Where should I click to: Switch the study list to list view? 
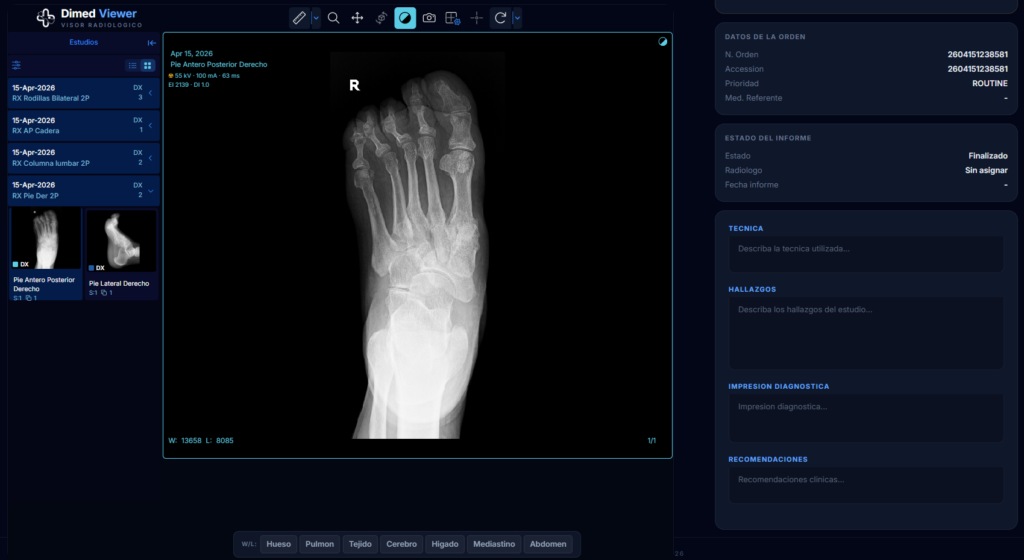[132, 65]
